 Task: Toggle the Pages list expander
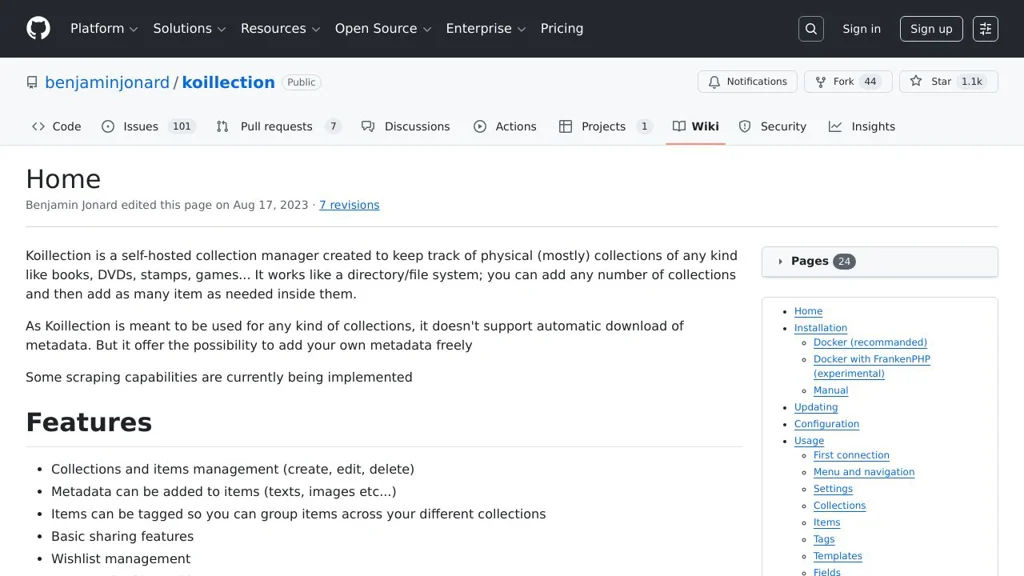point(781,261)
